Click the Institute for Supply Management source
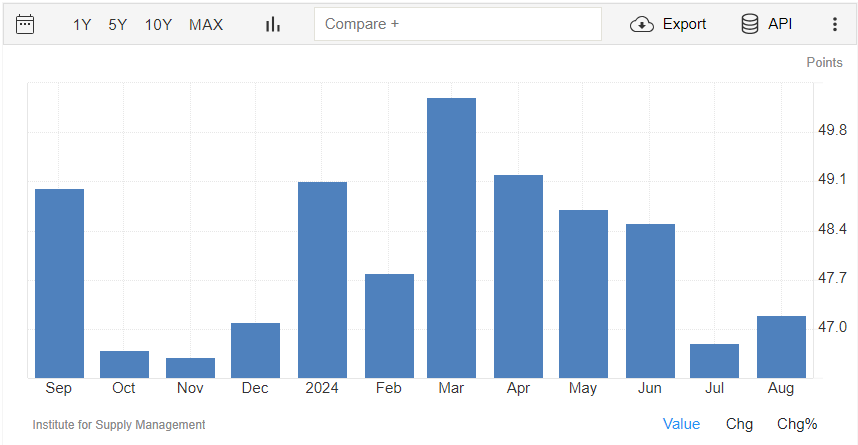 (x=119, y=425)
